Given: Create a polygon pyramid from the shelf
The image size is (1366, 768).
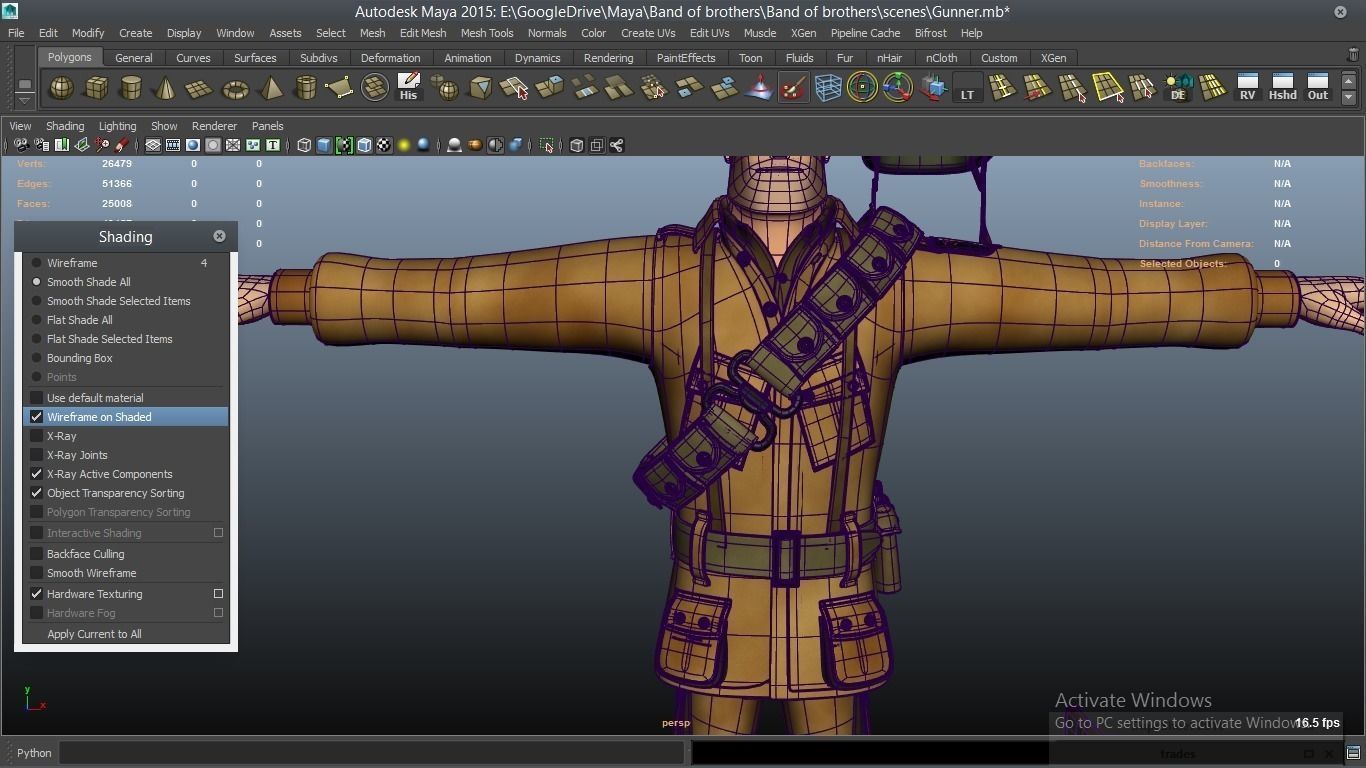Looking at the screenshot, I should (270, 88).
